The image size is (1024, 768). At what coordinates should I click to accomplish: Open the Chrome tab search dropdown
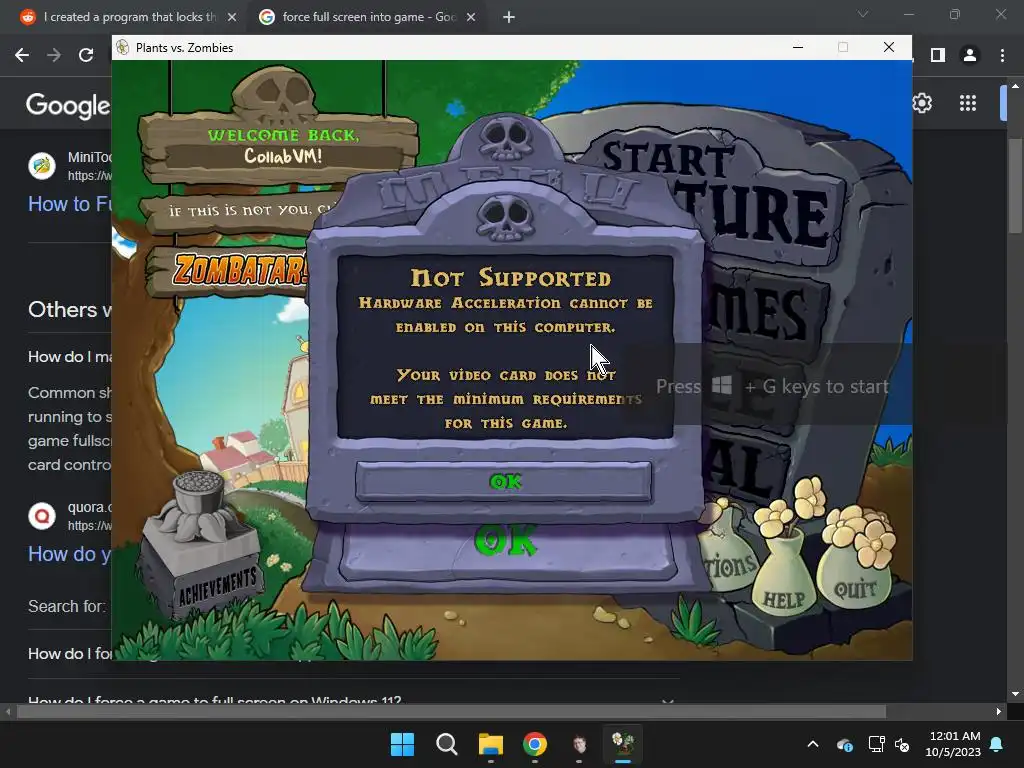point(863,14)
